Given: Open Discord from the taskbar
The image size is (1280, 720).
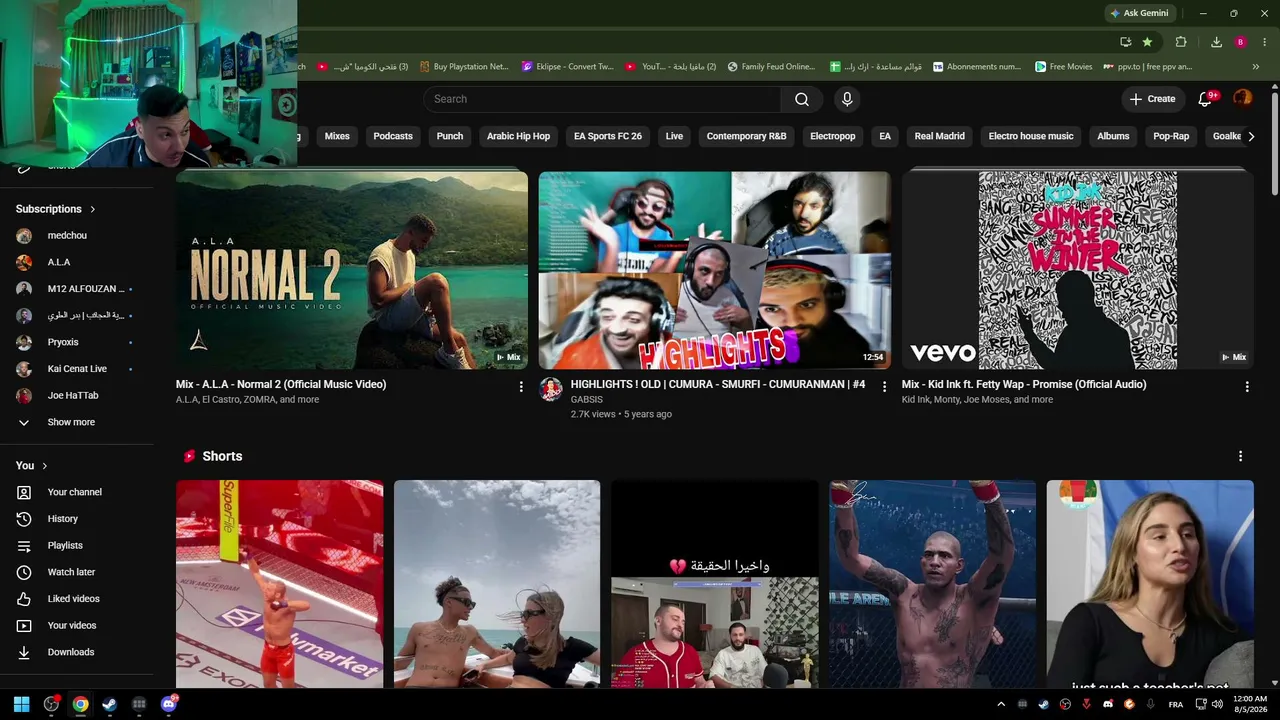Looking at the screenshot, I should tap(168, 704).
